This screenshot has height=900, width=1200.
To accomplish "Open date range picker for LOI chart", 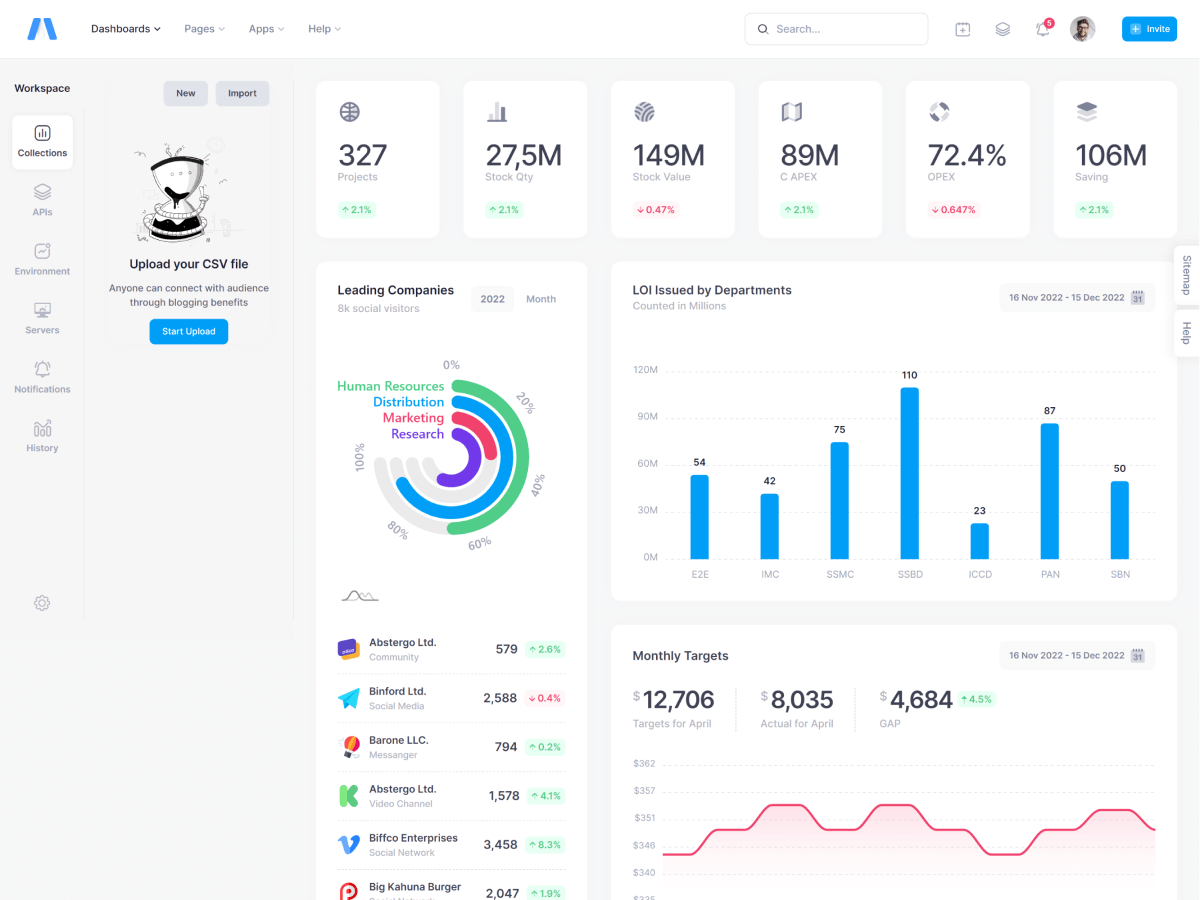I will point(1076,297).
